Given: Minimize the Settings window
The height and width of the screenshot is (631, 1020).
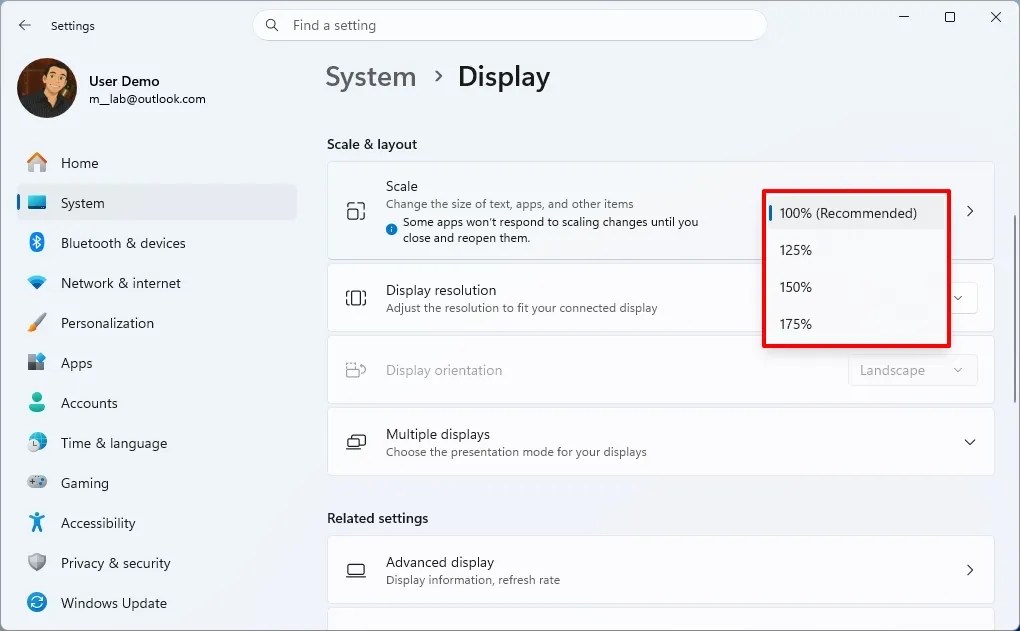Looking at the screenshot, I should 904,17.
